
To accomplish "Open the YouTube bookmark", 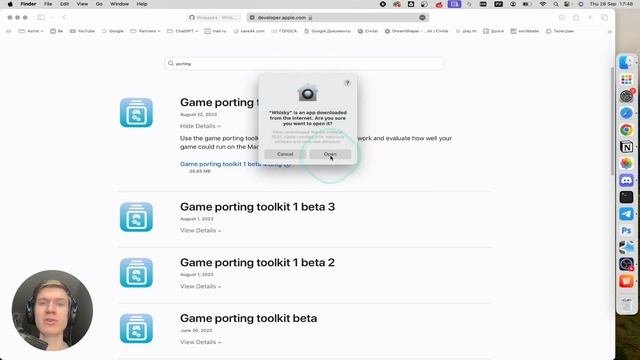I will click(x=82, y=31).
